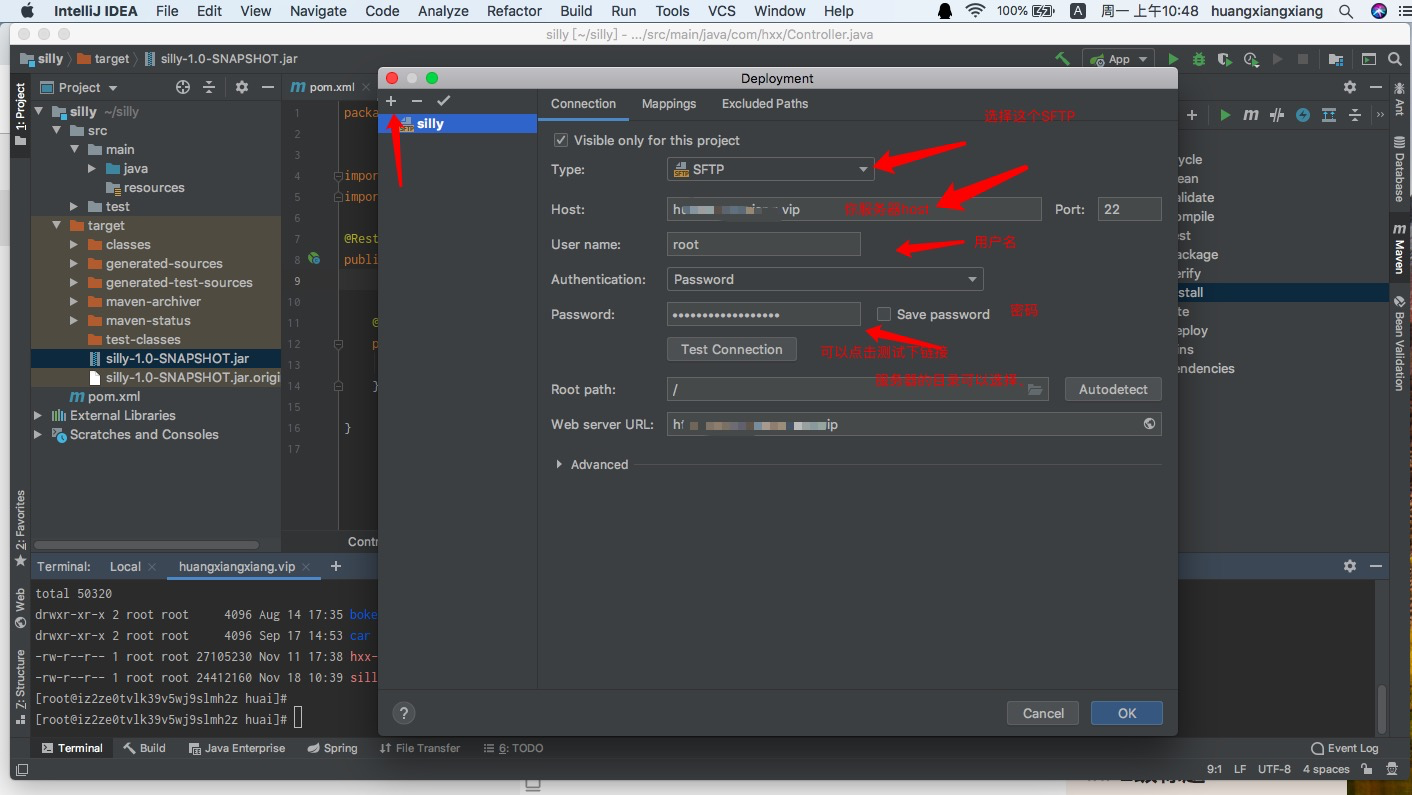Click the Wi-Fi icon in macOS menu bar
The image size is (1412, 795).
pos(975,11)
